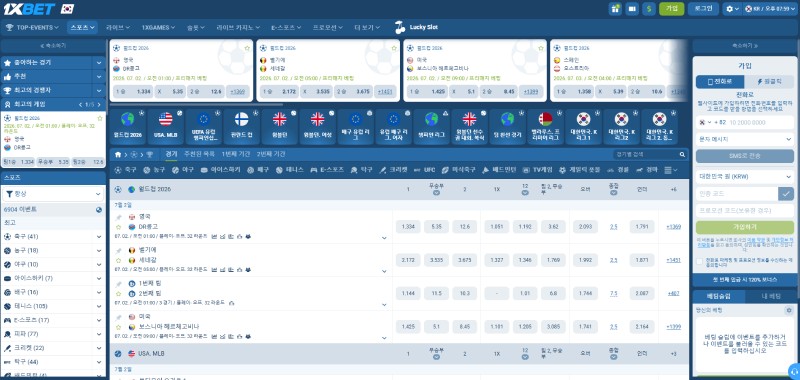Click the green 가입 button in header
The height and width of the screenshot is (380, 800).
(671, 9)
